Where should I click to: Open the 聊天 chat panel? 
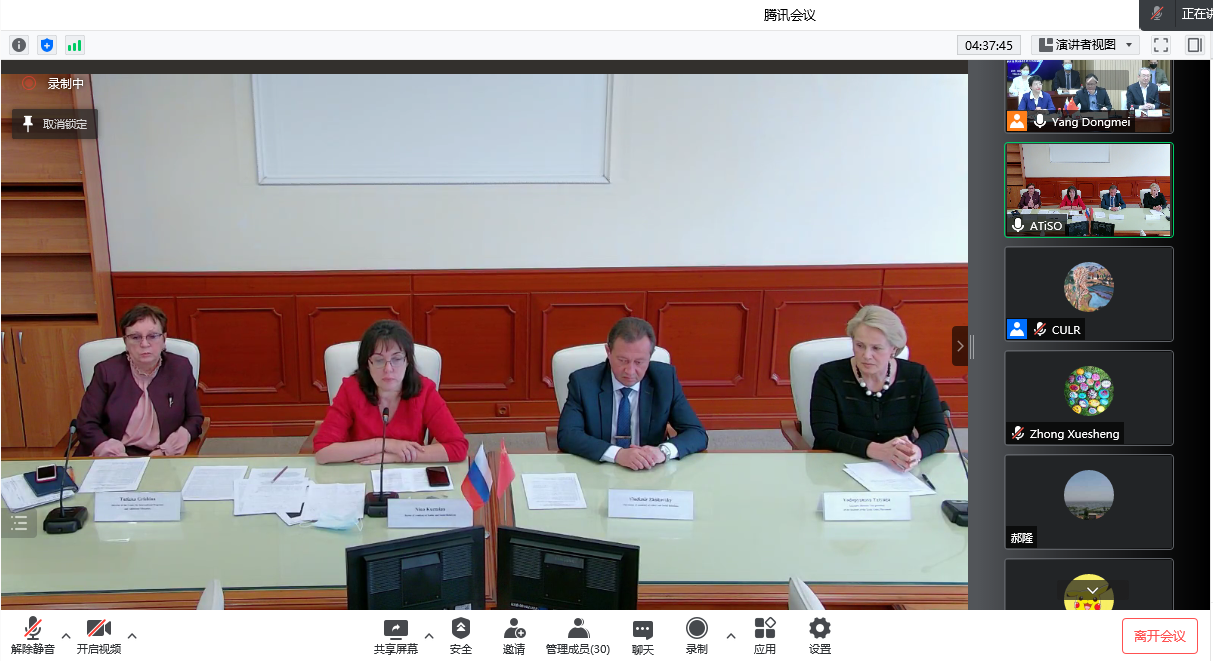(x=642, y=636)
